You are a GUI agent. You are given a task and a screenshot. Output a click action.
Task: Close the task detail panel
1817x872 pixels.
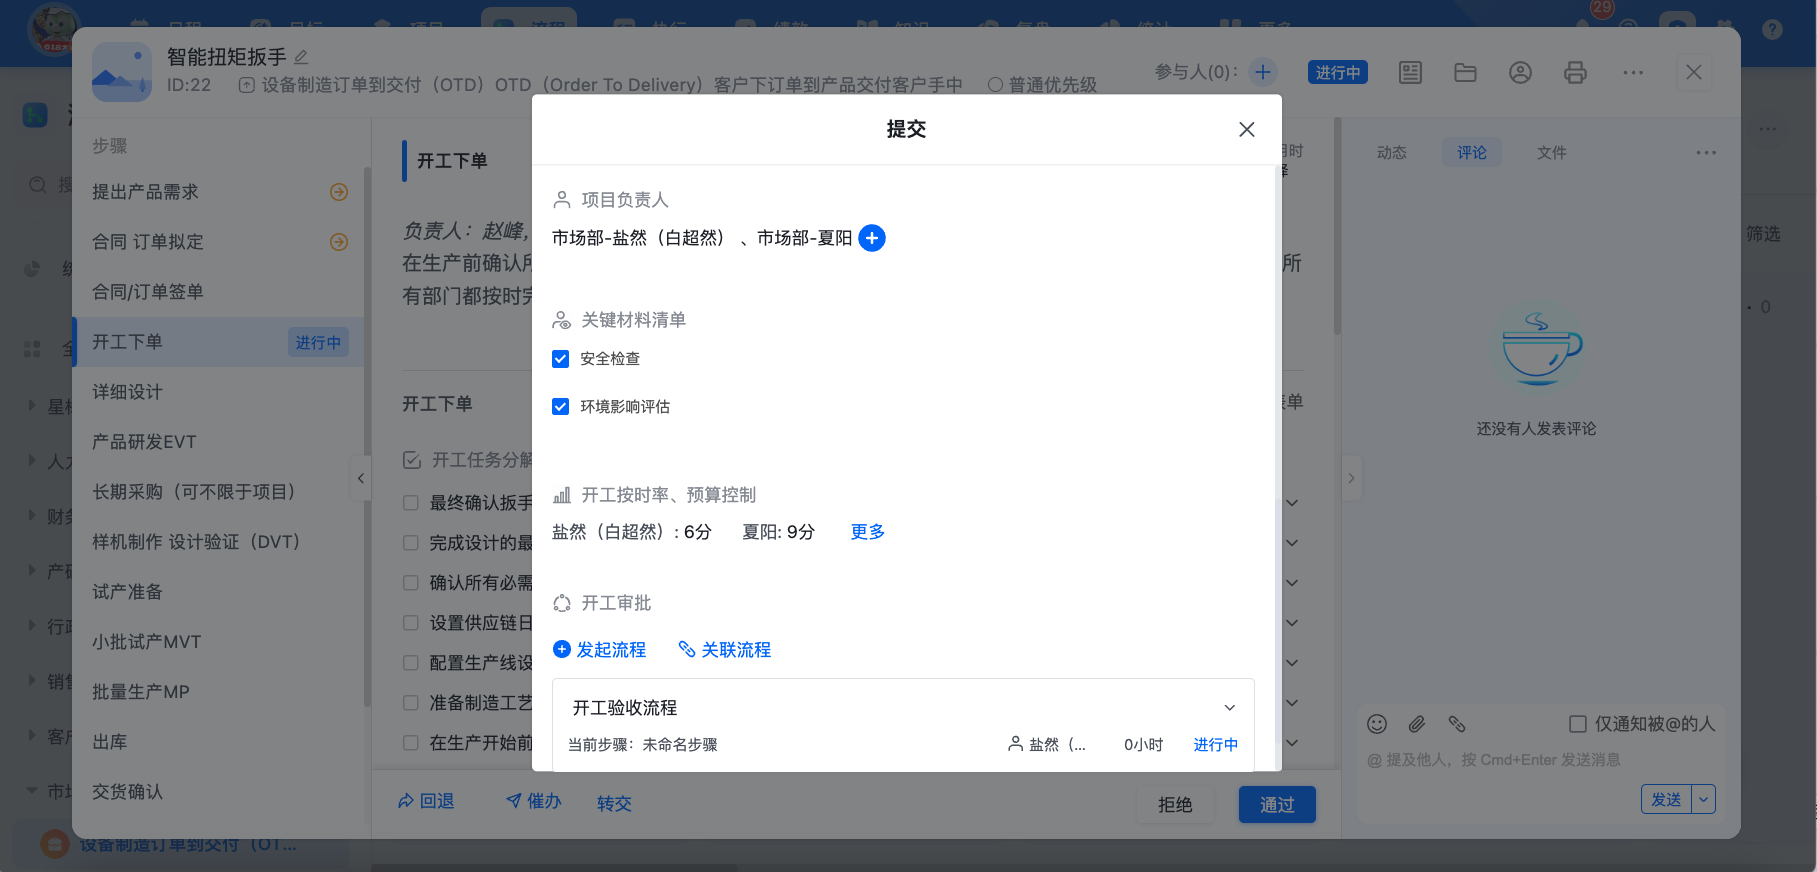tap(1694, 72)
